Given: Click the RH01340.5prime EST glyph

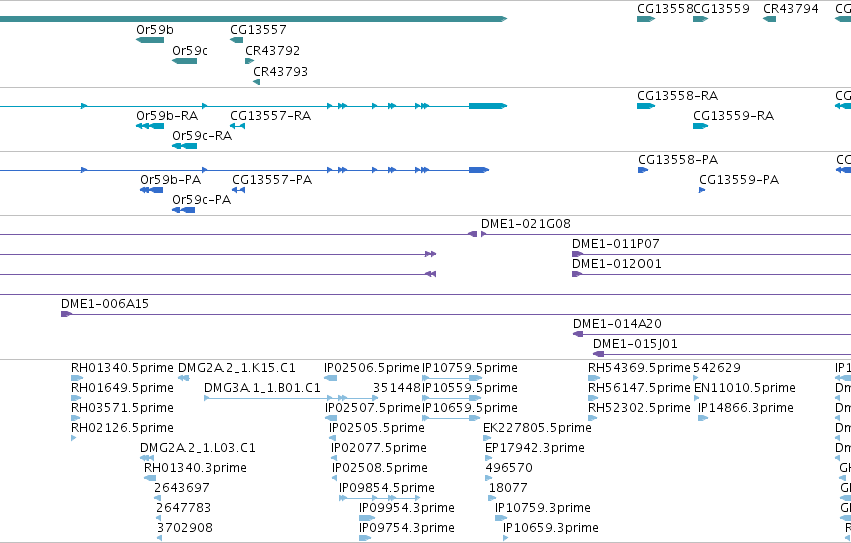Looking at the screenshot, I should (x=77, y=378).
